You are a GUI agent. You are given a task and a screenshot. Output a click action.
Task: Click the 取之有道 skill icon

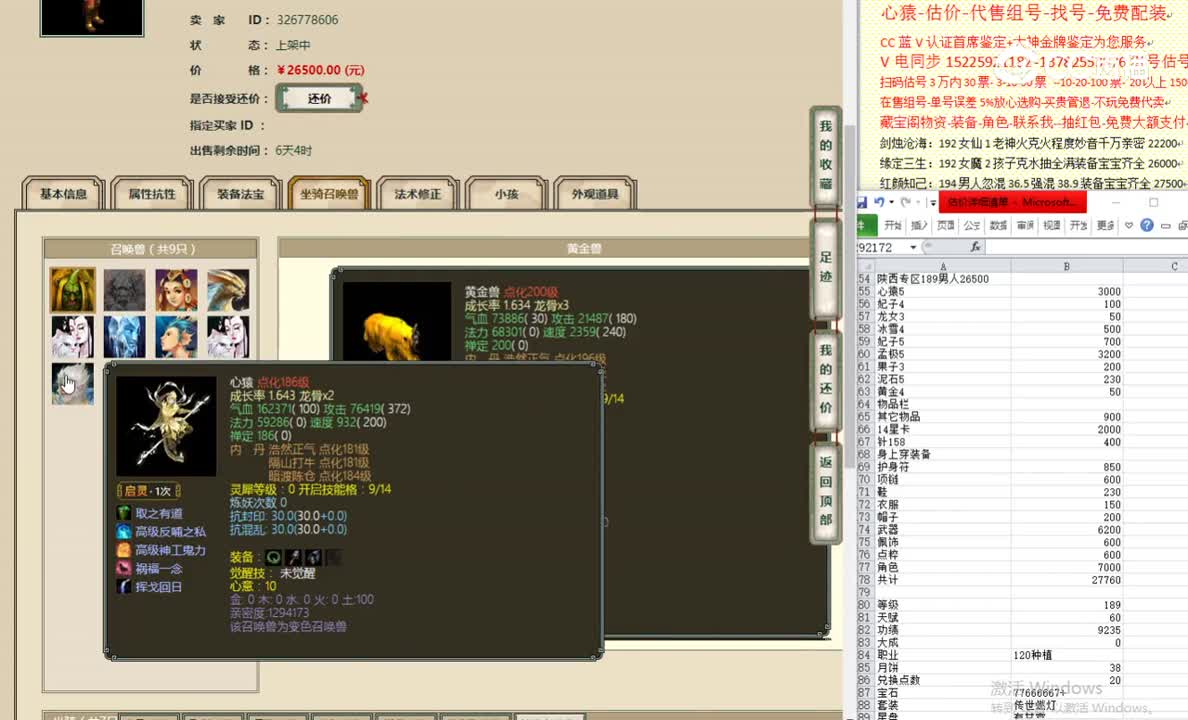(123, 513)
